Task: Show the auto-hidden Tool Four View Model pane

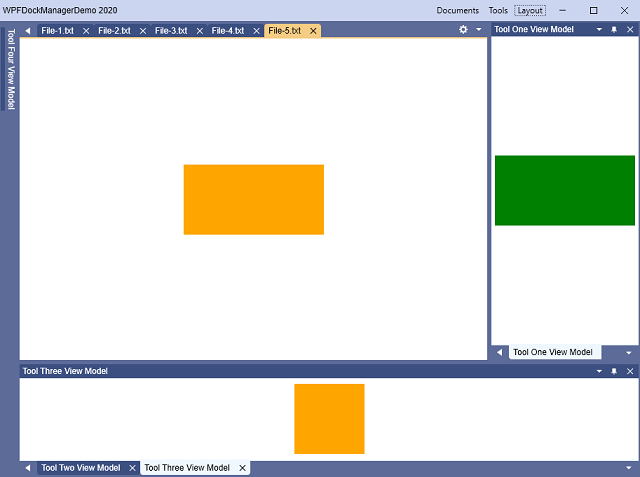Action: [11, 69]
